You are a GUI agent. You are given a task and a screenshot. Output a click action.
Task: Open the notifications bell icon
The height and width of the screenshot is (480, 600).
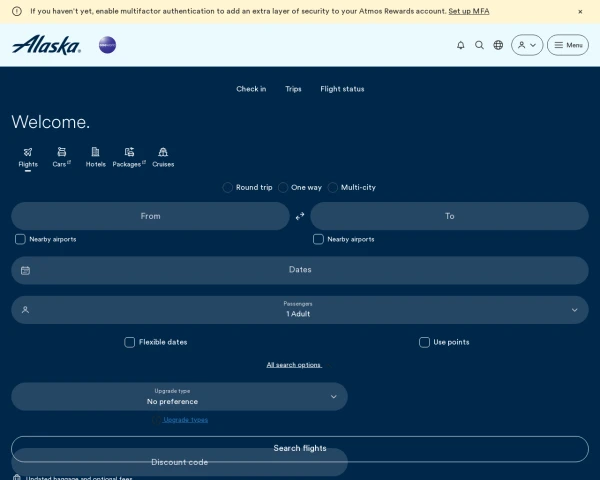pyautogui.click(x=461, y=45)
